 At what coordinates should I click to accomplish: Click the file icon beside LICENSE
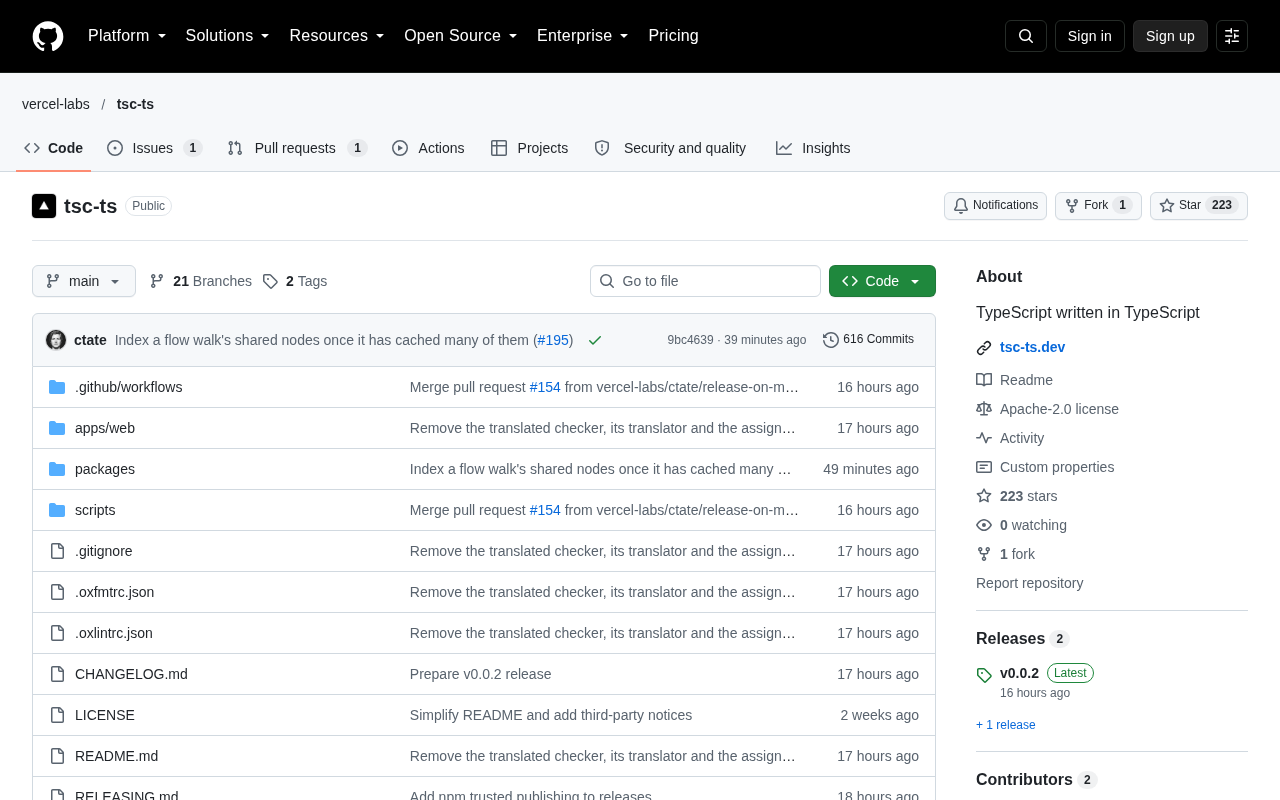point(57,715)
